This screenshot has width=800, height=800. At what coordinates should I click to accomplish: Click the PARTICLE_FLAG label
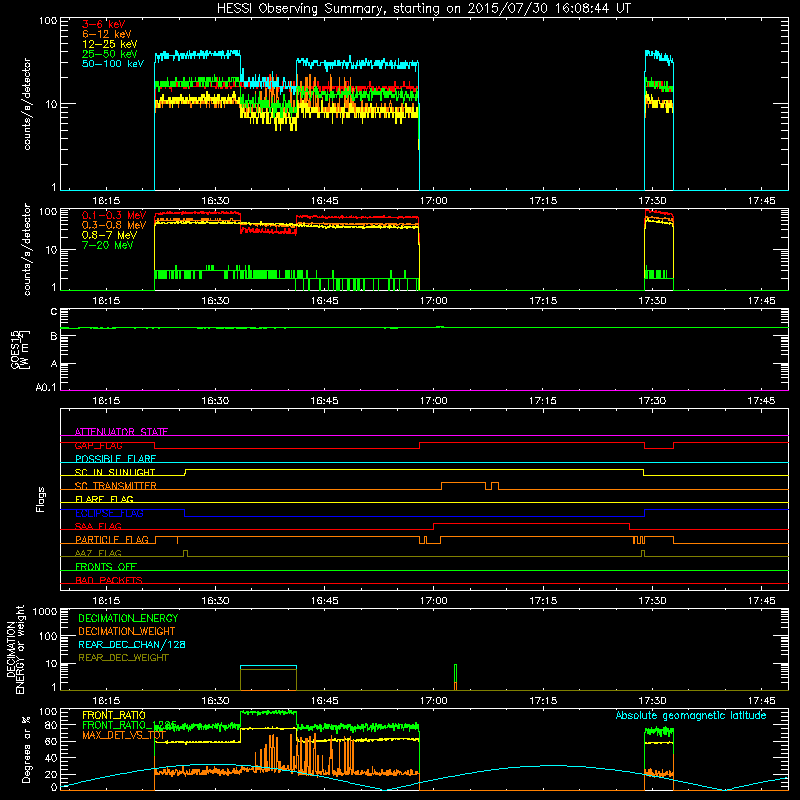[112, 540]
